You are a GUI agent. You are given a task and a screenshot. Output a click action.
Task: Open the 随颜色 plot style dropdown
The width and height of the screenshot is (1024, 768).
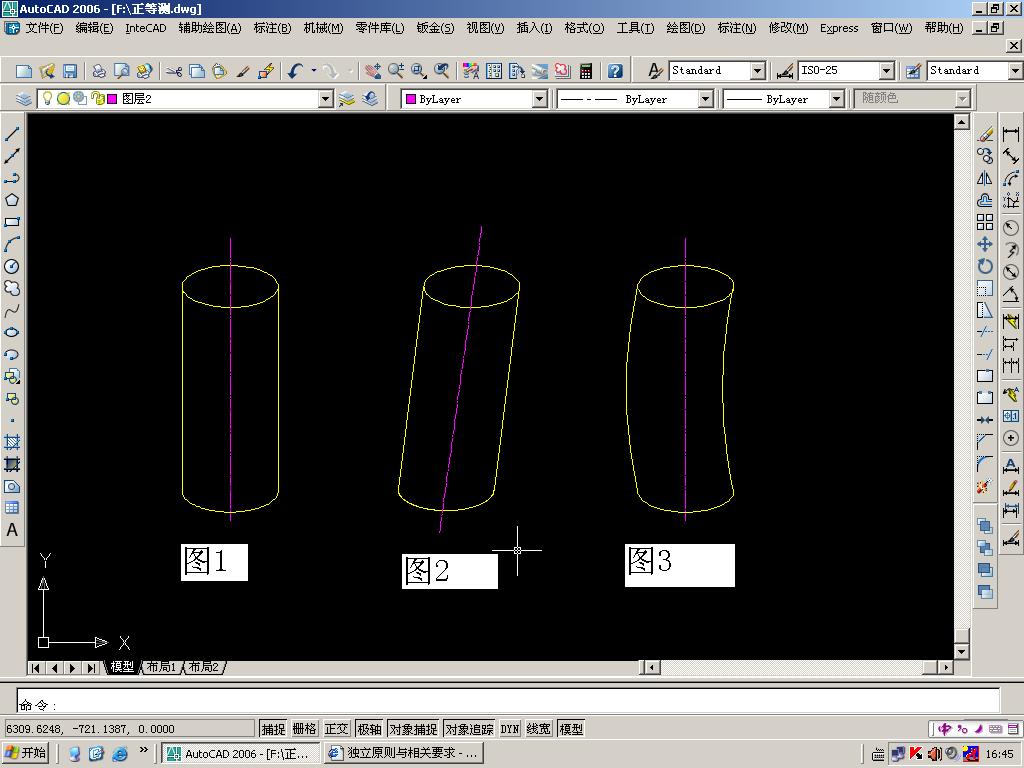click(x=962, y=99)
